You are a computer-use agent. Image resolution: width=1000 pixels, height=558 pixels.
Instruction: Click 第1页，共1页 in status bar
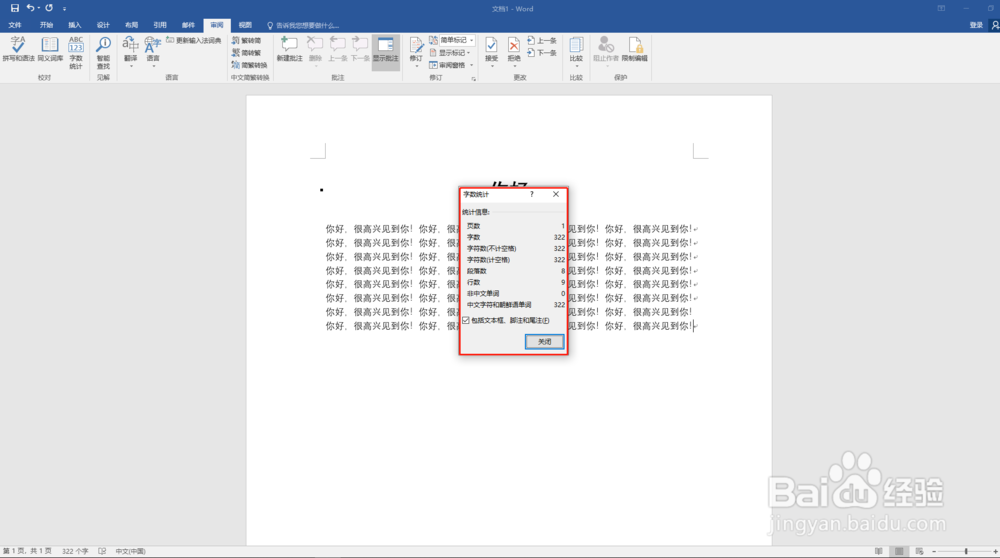pos(27,551)
